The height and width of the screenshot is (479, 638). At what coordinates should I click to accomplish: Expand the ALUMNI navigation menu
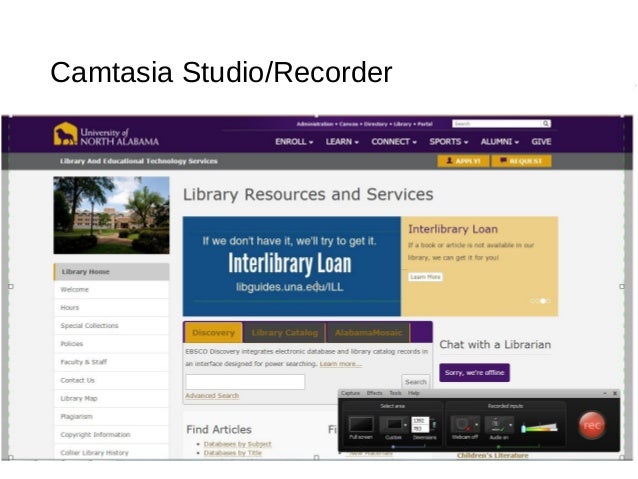(499, 142)
